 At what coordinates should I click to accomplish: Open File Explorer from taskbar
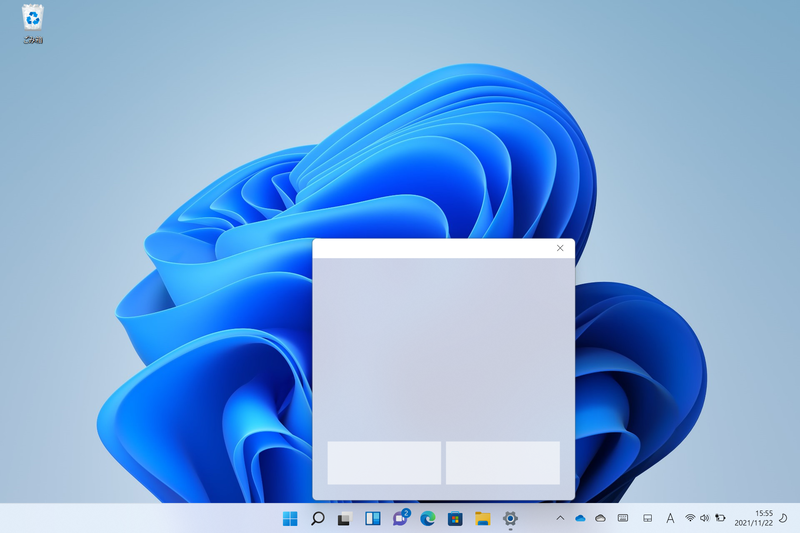coord(483,519)
